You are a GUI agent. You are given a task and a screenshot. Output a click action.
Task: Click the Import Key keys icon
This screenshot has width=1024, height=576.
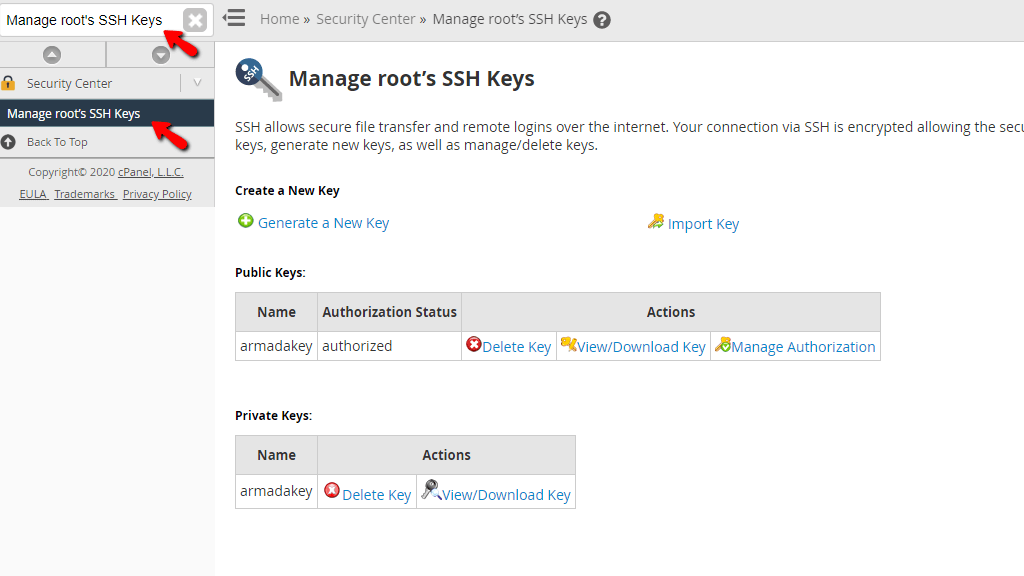[656, 222]
